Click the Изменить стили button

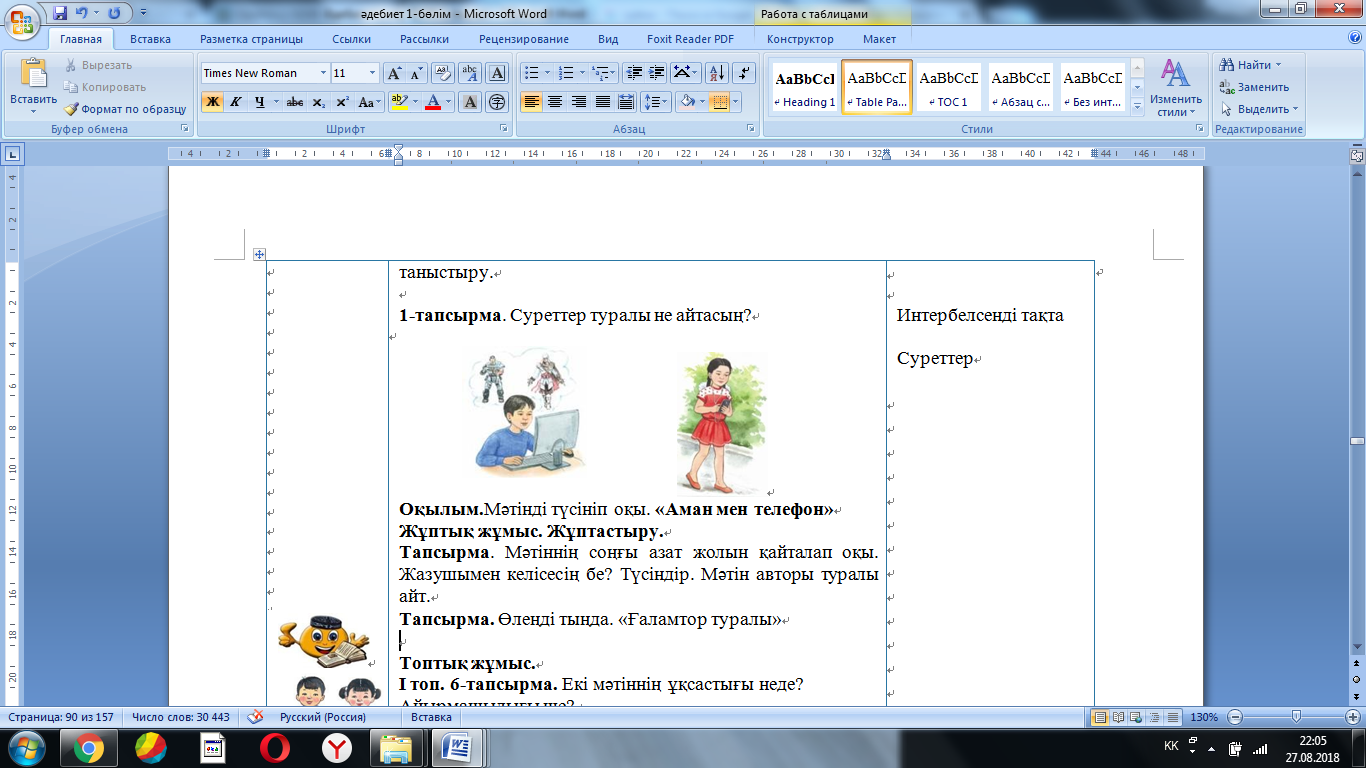1175,90
